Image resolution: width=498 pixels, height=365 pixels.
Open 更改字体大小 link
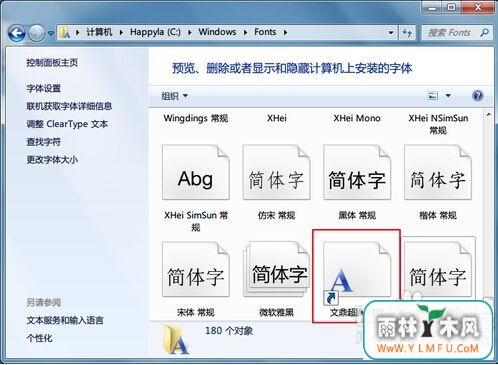(52, 160)
